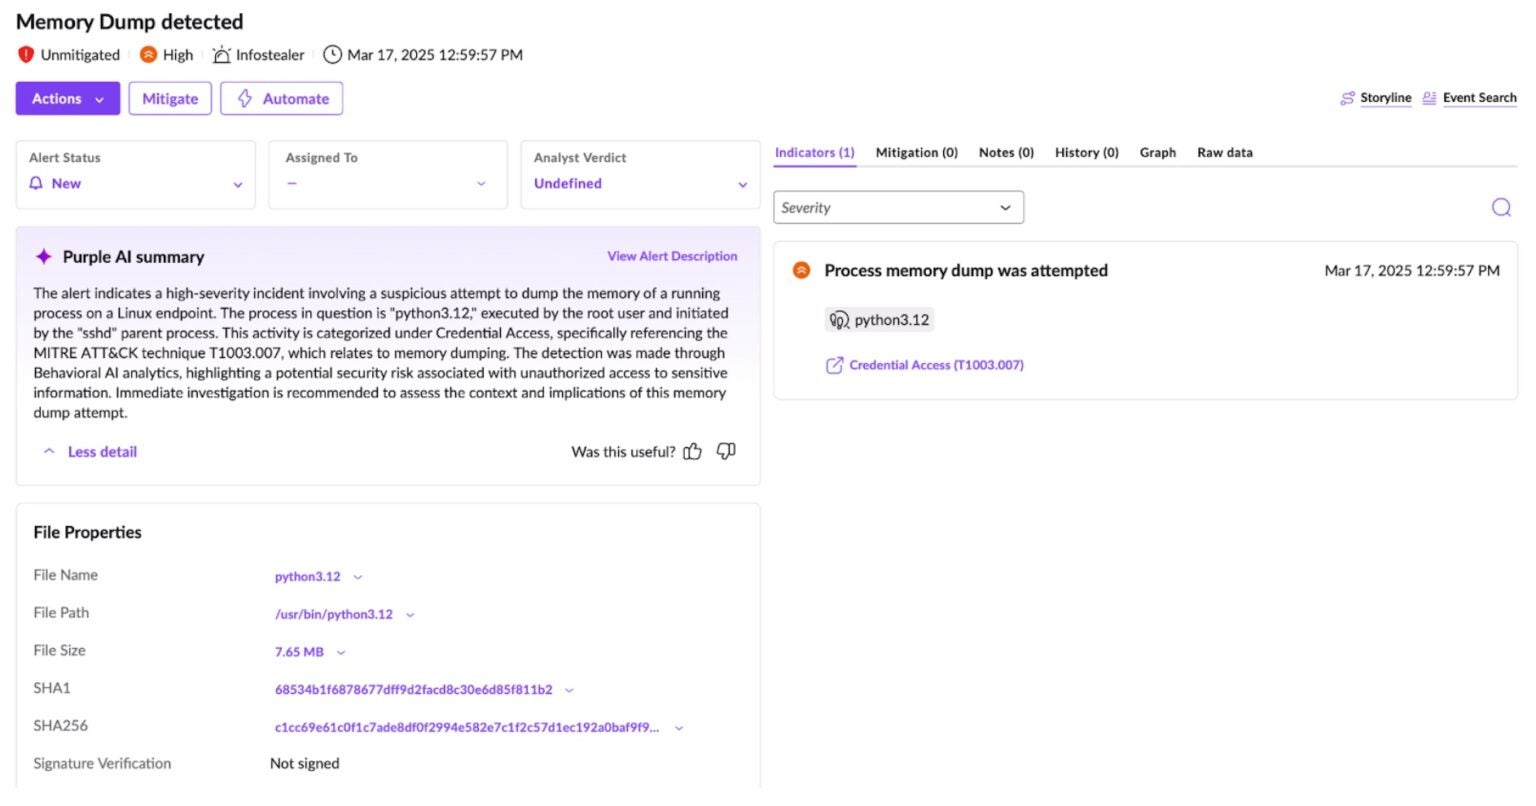Click the thumbs up feedback icon
Screen dimensions: 1536x806
click(x=692, y=452)
